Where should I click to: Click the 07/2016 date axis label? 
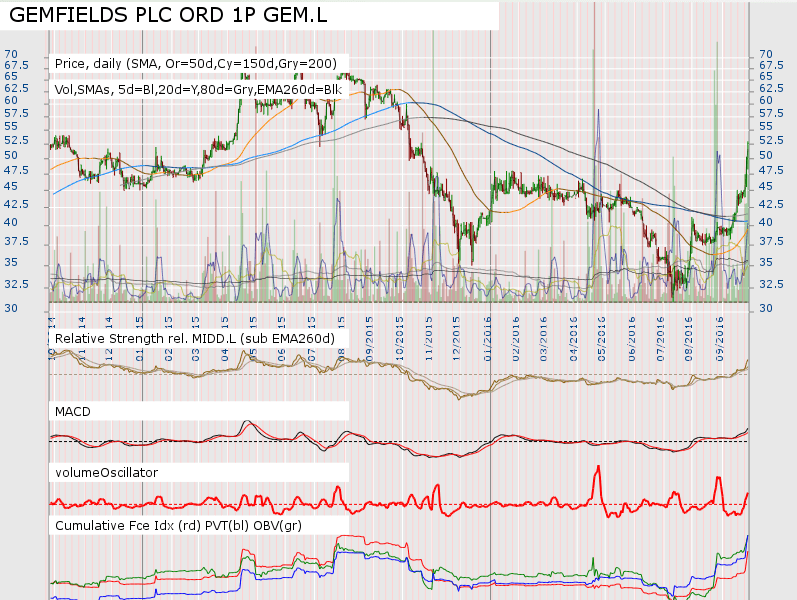click(660, 339)
